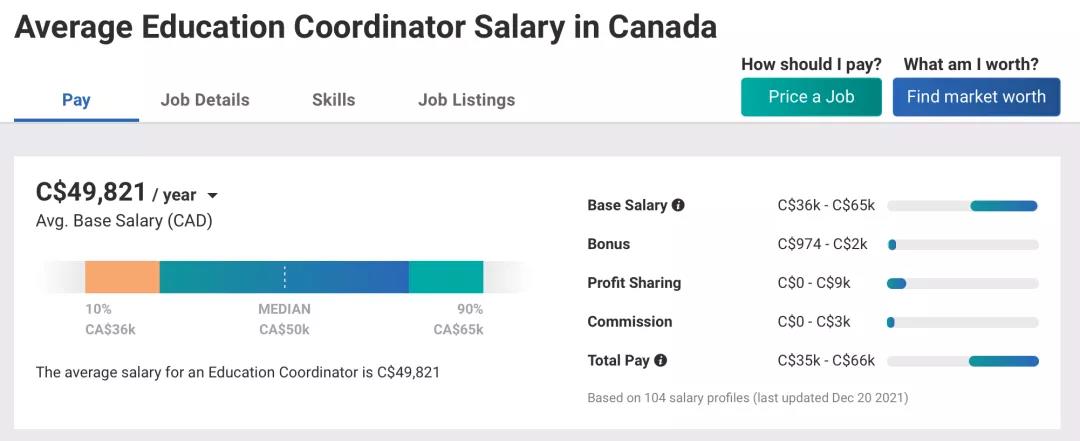Go to the Job Listings tab
The width and height of the screenshot is (1080, 441).
[x=466, y=99]
